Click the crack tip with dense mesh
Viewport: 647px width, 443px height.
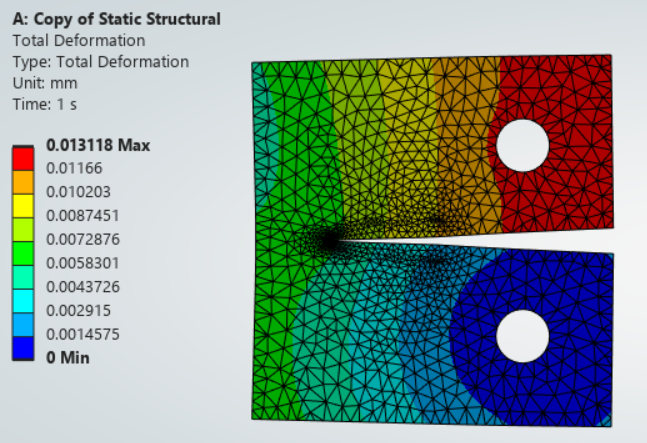[x=328, y=240]
